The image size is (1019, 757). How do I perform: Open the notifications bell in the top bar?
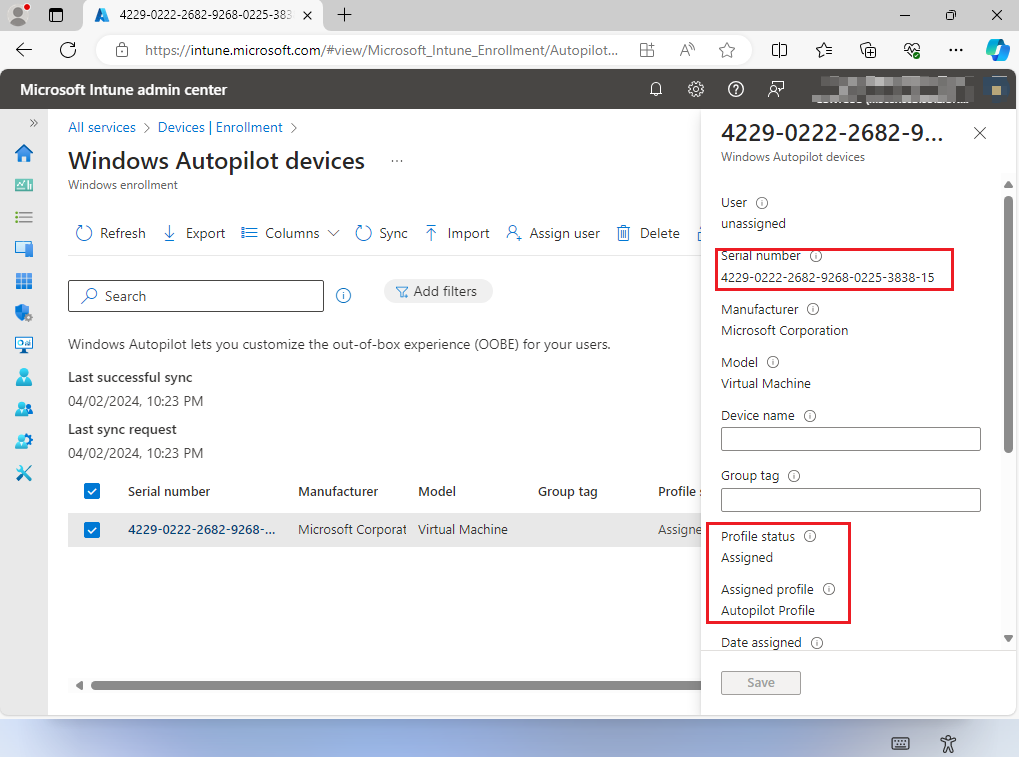(656, 89)
